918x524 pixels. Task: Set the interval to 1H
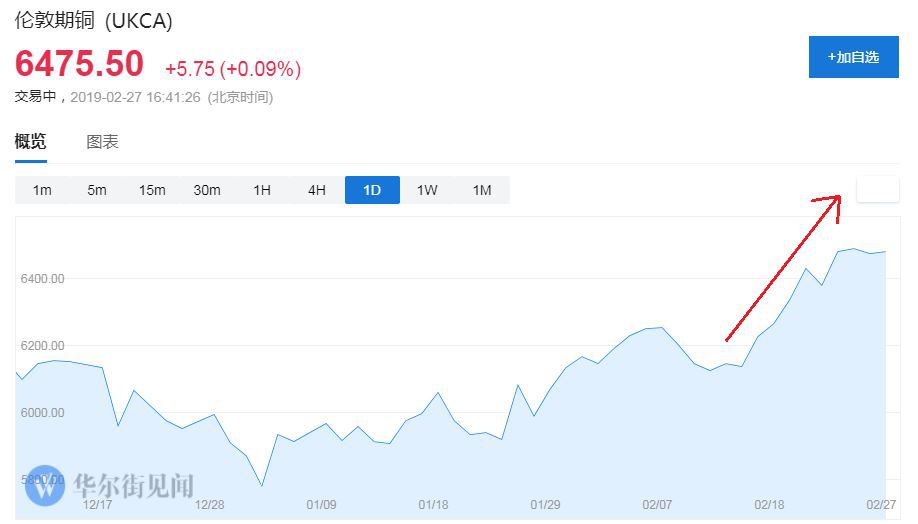coord(262,190)
